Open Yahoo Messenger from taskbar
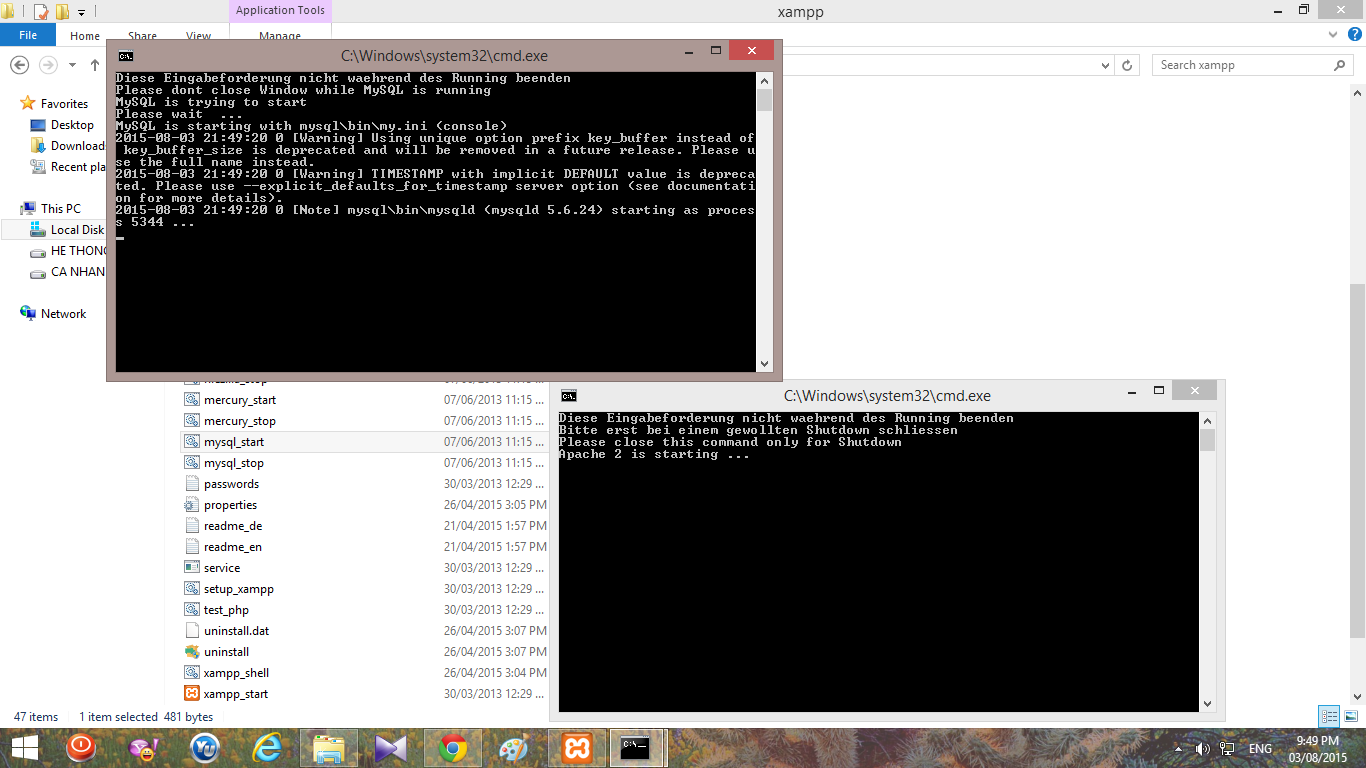 tap(142, 748)
